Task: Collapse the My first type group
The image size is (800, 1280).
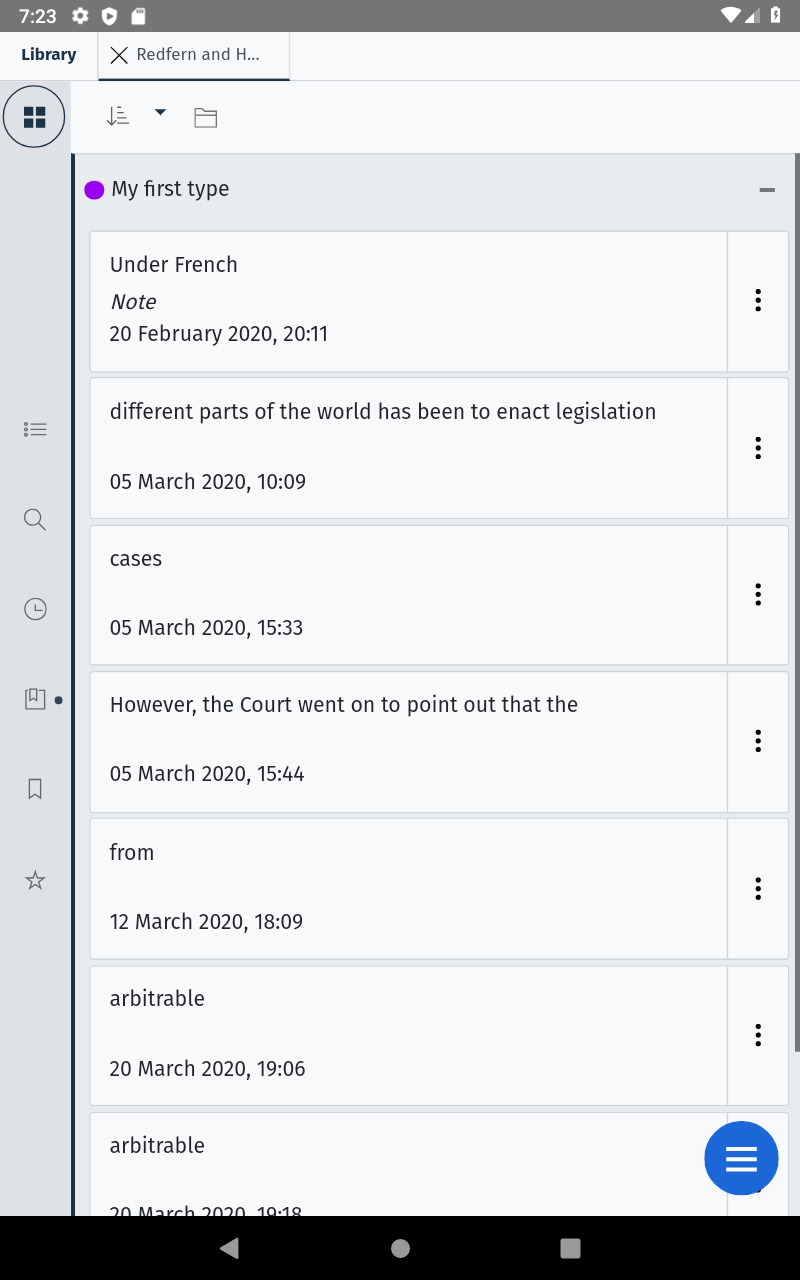Action: coord(767,190)
